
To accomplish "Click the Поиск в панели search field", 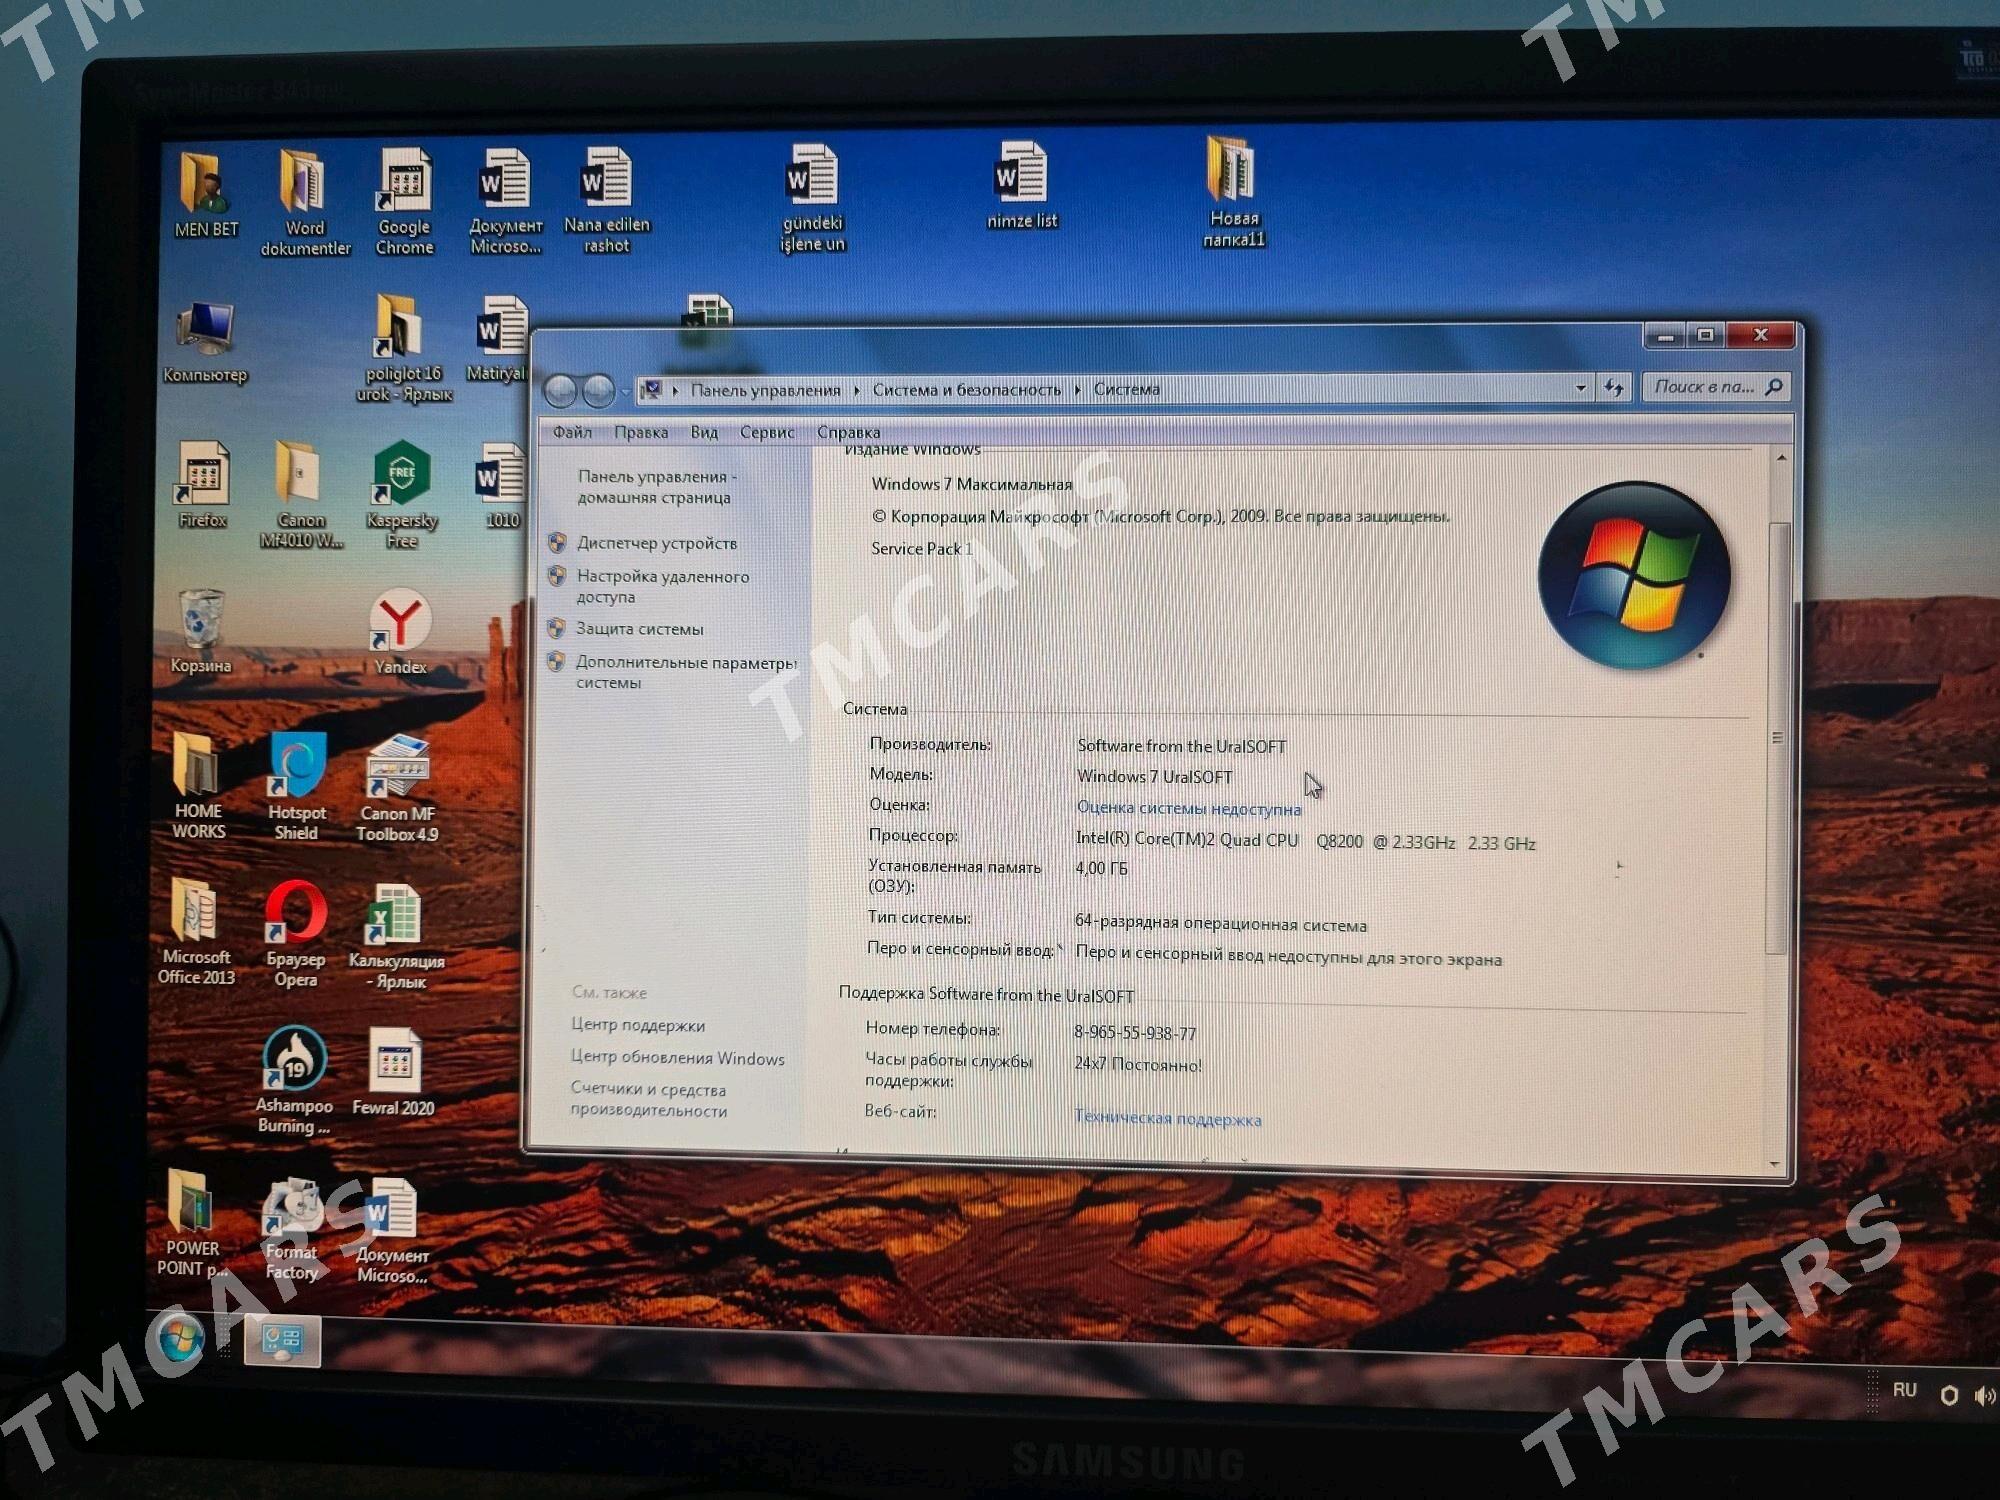I will point(1715,387).
